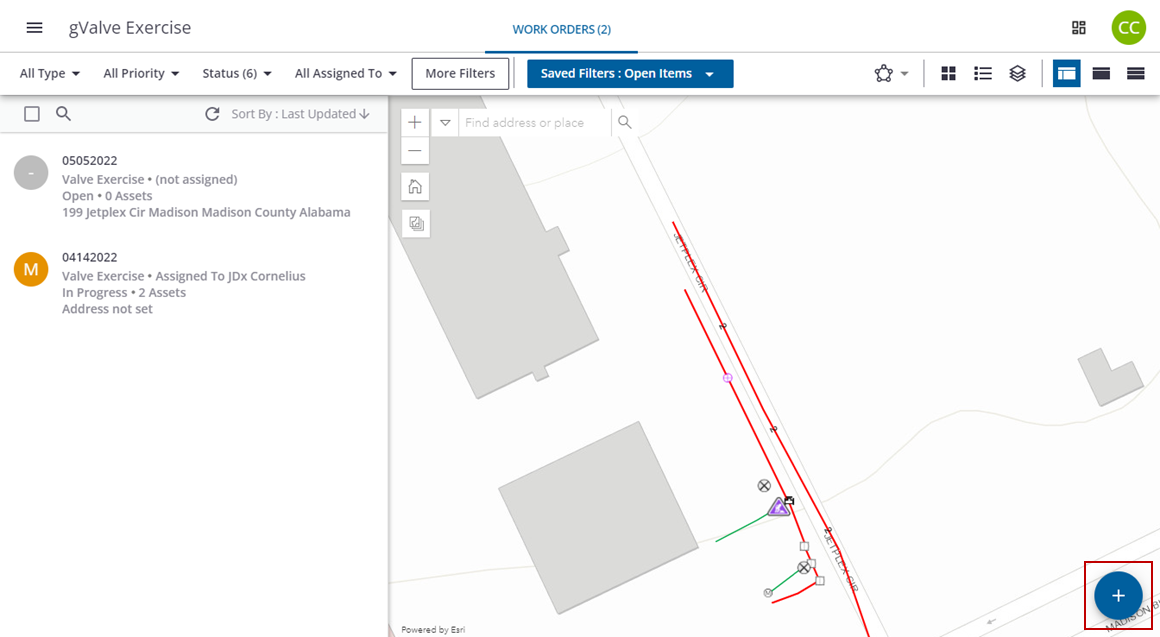Open the map layers panel

tap(1017, 73)
